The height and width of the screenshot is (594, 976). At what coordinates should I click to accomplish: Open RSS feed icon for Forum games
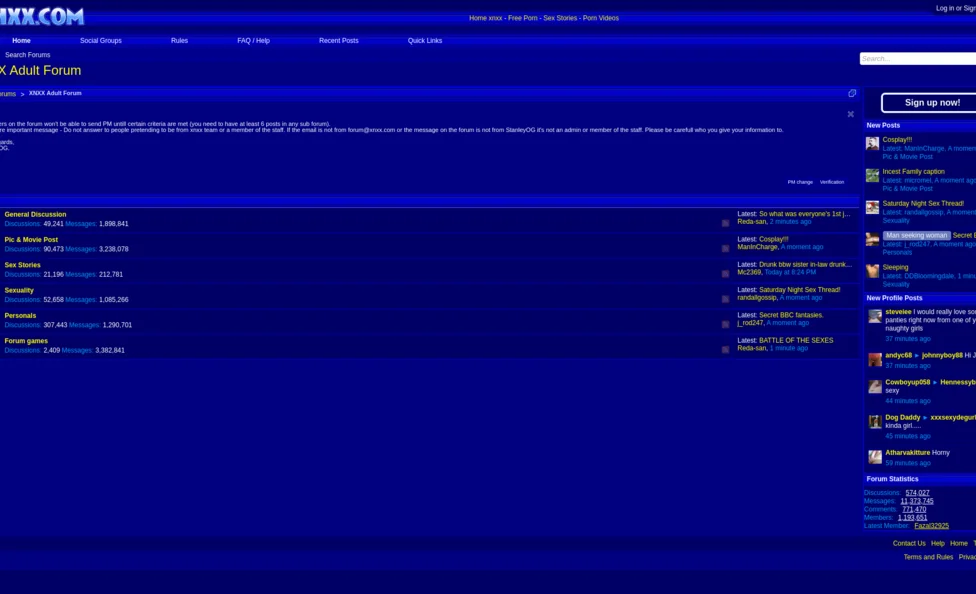(x=725, y=350)
